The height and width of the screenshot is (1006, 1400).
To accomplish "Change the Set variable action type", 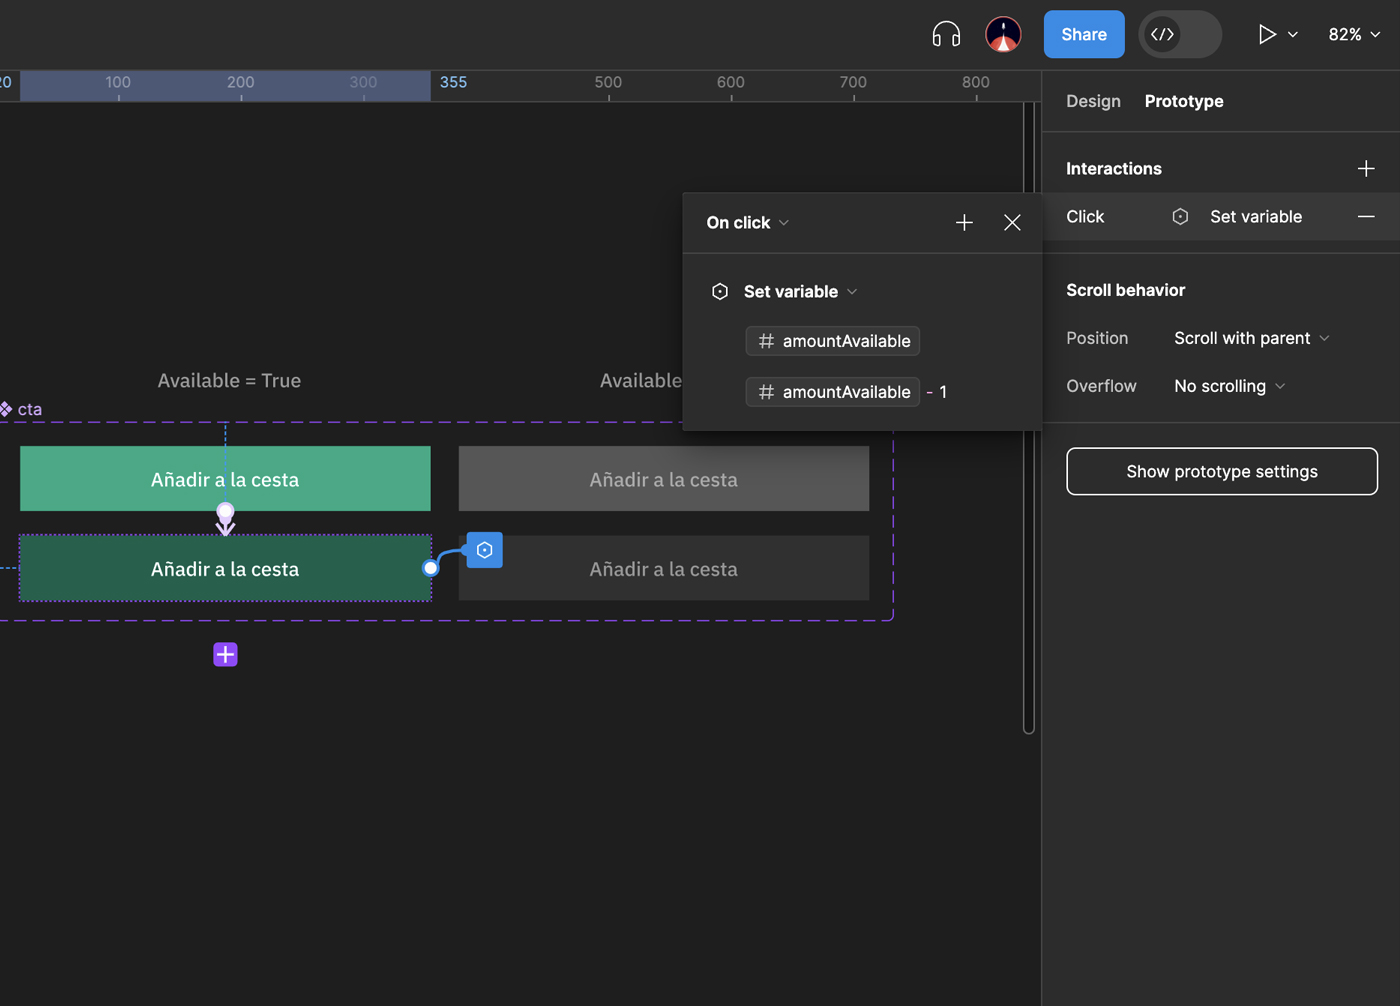I will coord(800,292).
